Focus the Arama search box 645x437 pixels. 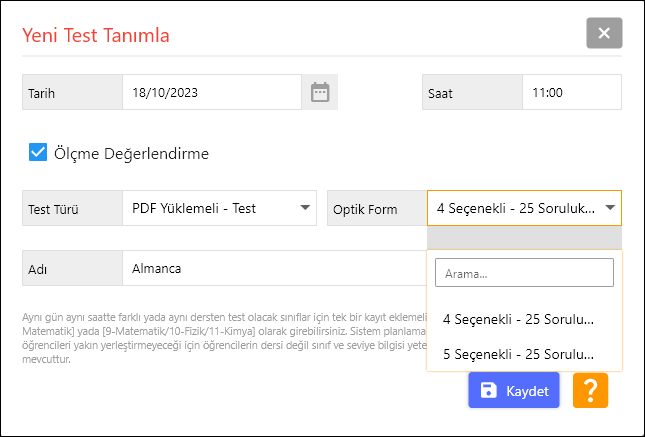[523, 272]
